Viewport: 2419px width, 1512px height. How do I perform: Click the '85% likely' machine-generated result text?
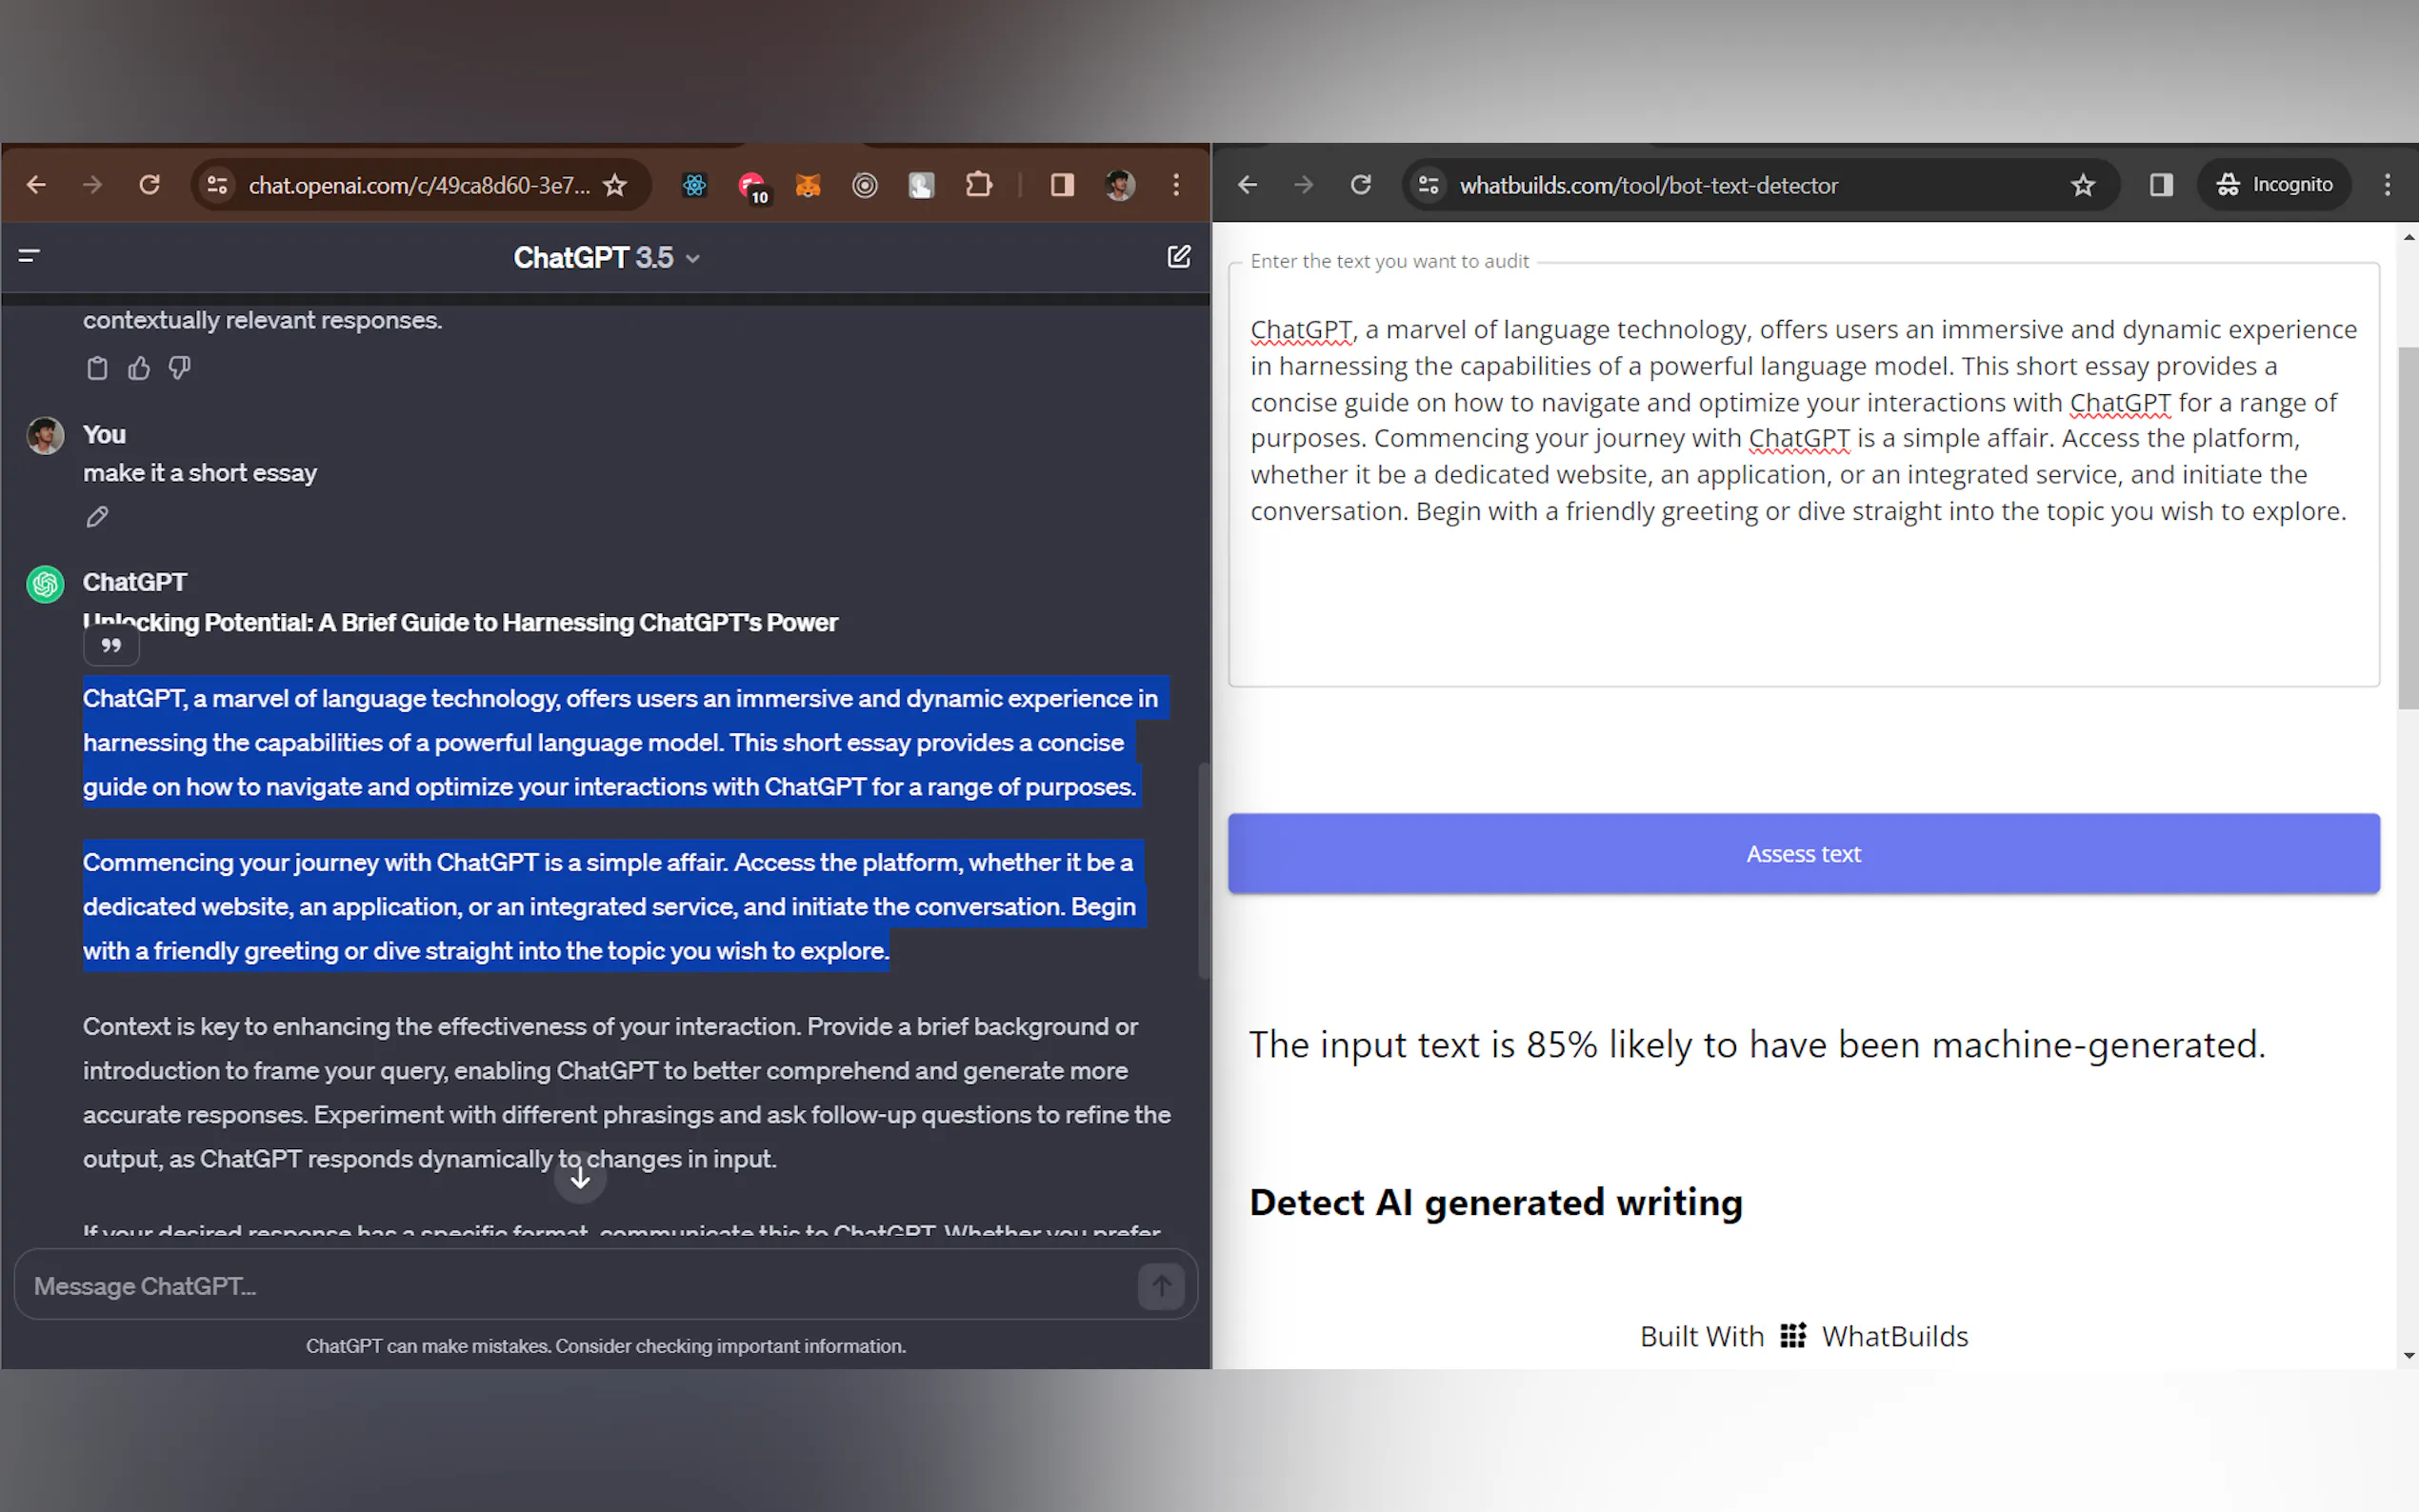[1757, 1045]
